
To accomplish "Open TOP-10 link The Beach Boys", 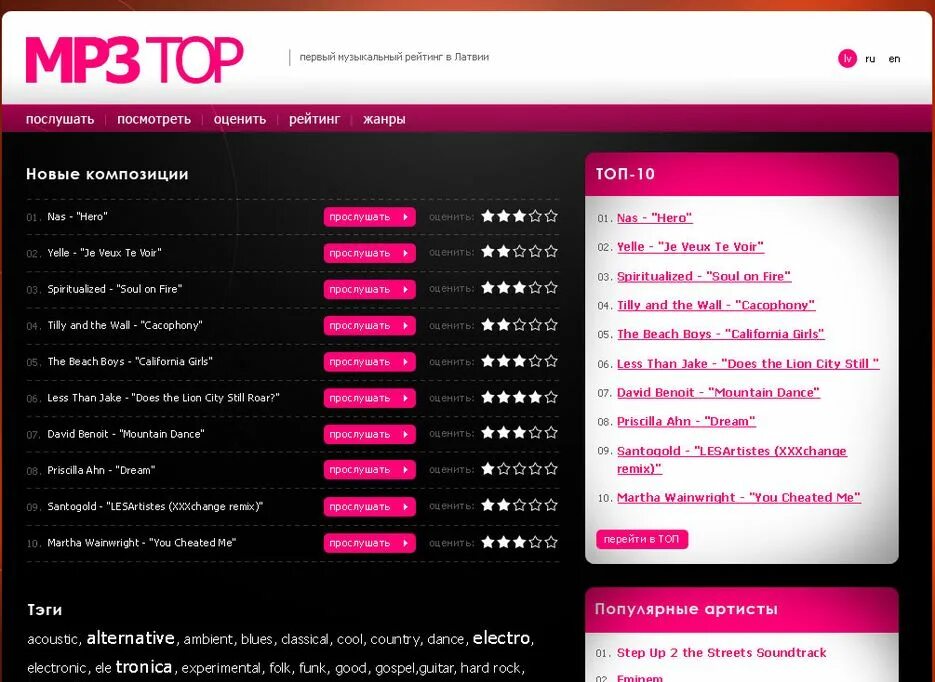I will point(721,334).
